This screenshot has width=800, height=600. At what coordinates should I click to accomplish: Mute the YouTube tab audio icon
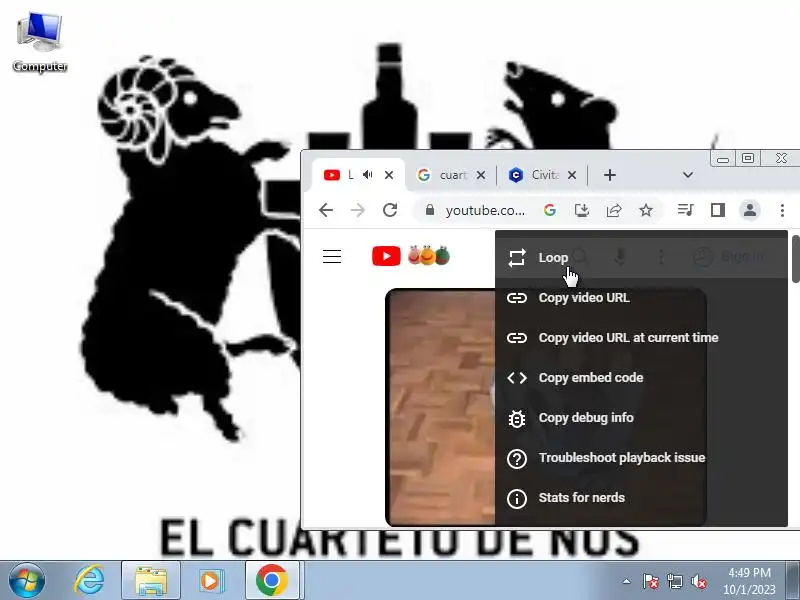(368, 174)
